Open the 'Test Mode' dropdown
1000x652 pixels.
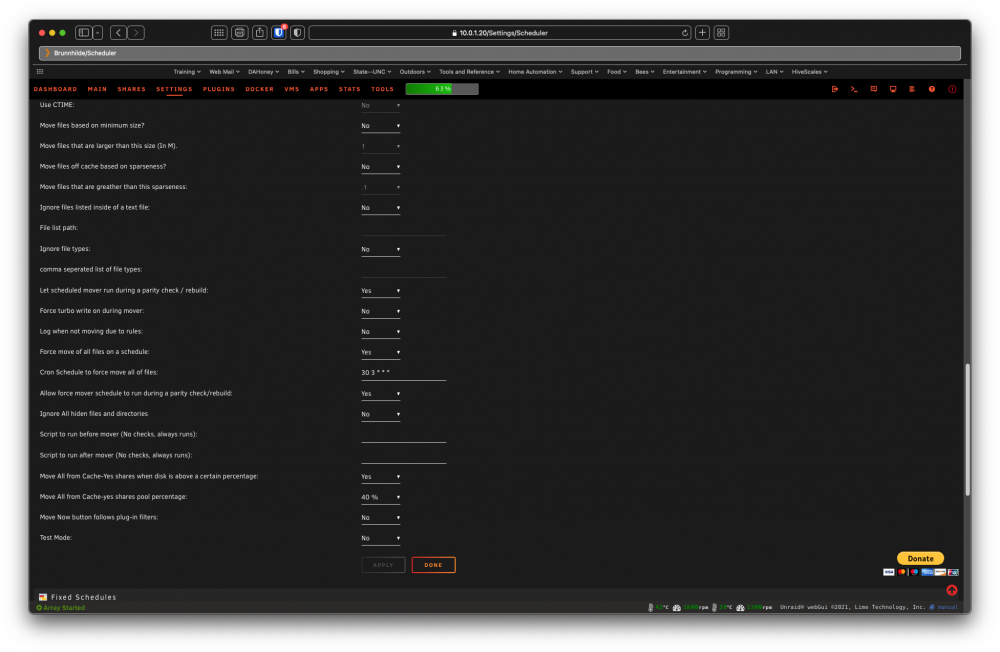(381, 538)
